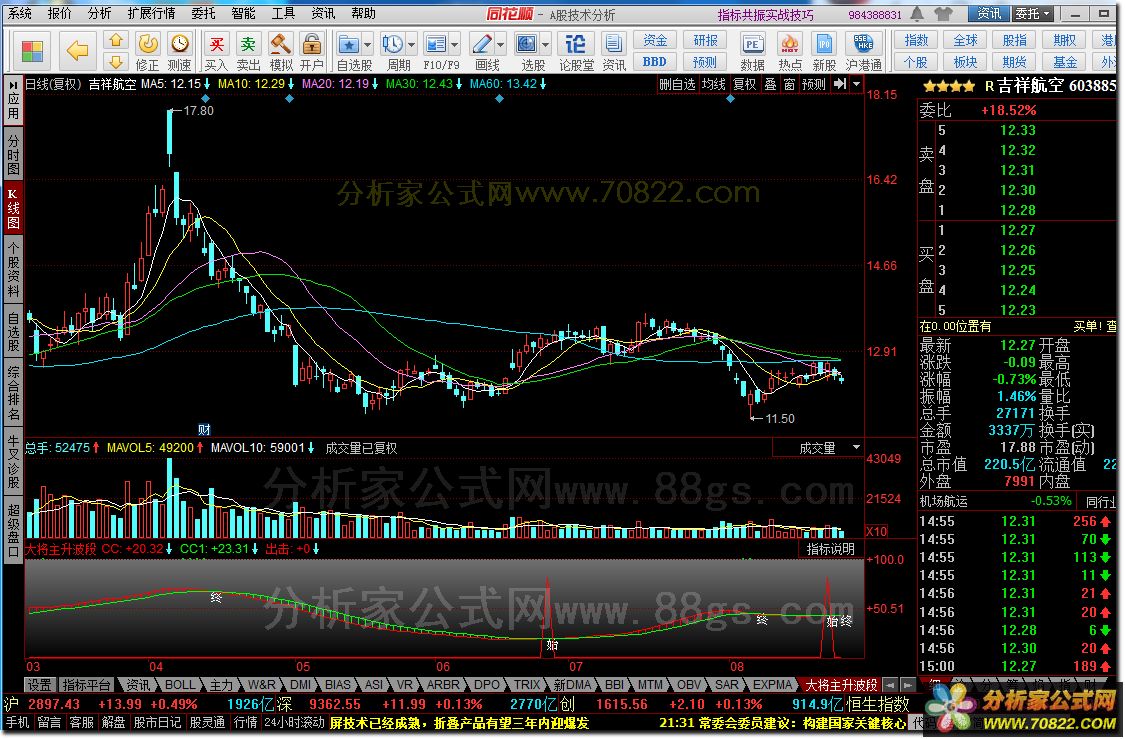This screenshot has height=739, width=1125.
Task: Click 删自选 remove from watchlist
Action: pyautogui.click(x=678, y=84)
